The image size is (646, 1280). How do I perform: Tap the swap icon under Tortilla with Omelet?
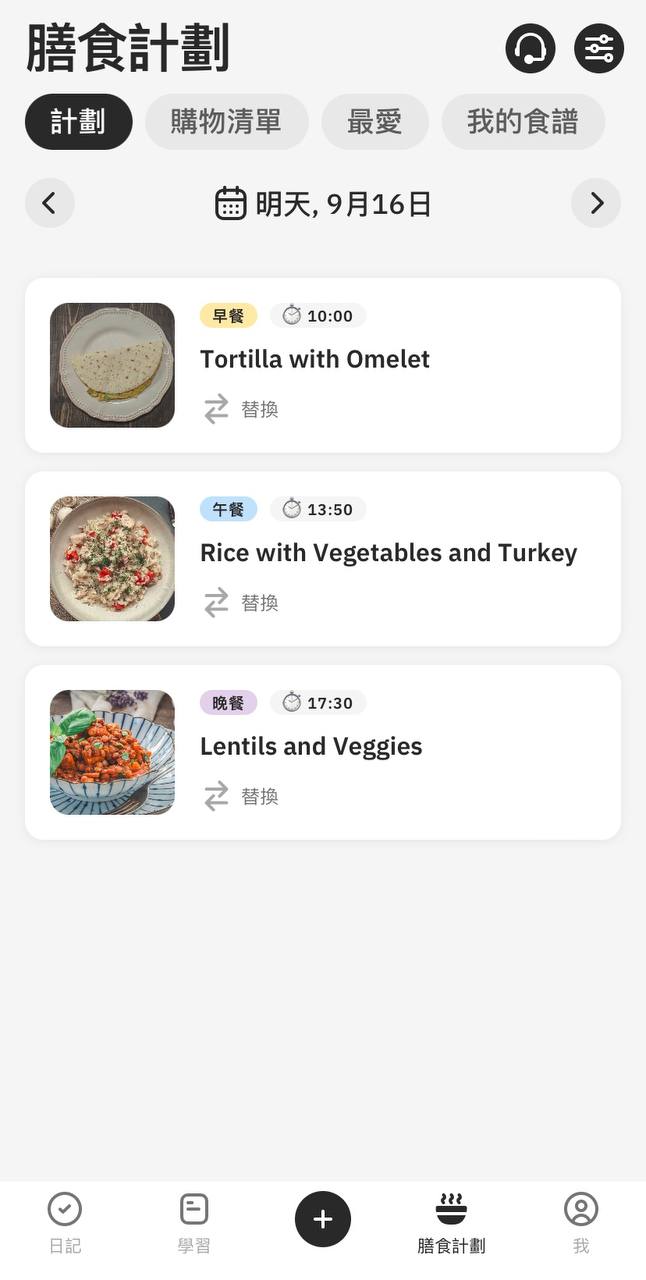[x=217, y=409]
